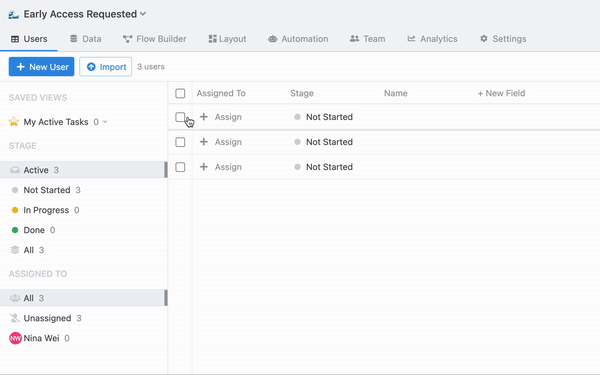Click the people icon beside assigned All
The width and height of the screenshot is (600, 375).
point(15,298)
